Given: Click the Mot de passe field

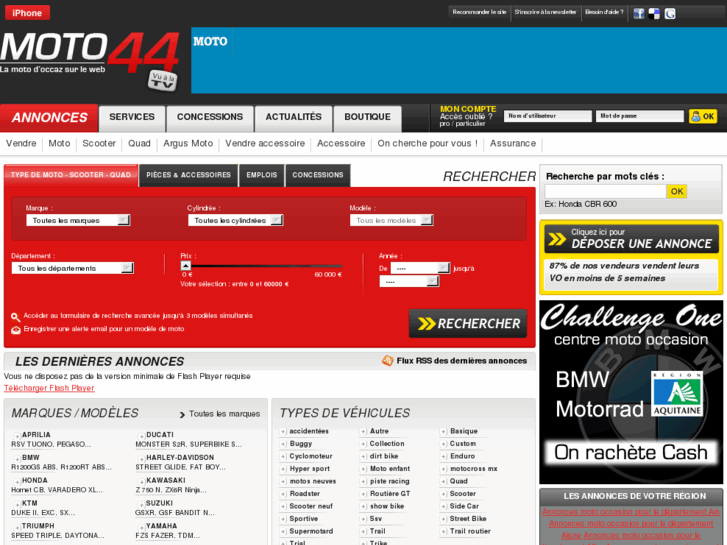Looking at the screenshot, I should 640,116.
